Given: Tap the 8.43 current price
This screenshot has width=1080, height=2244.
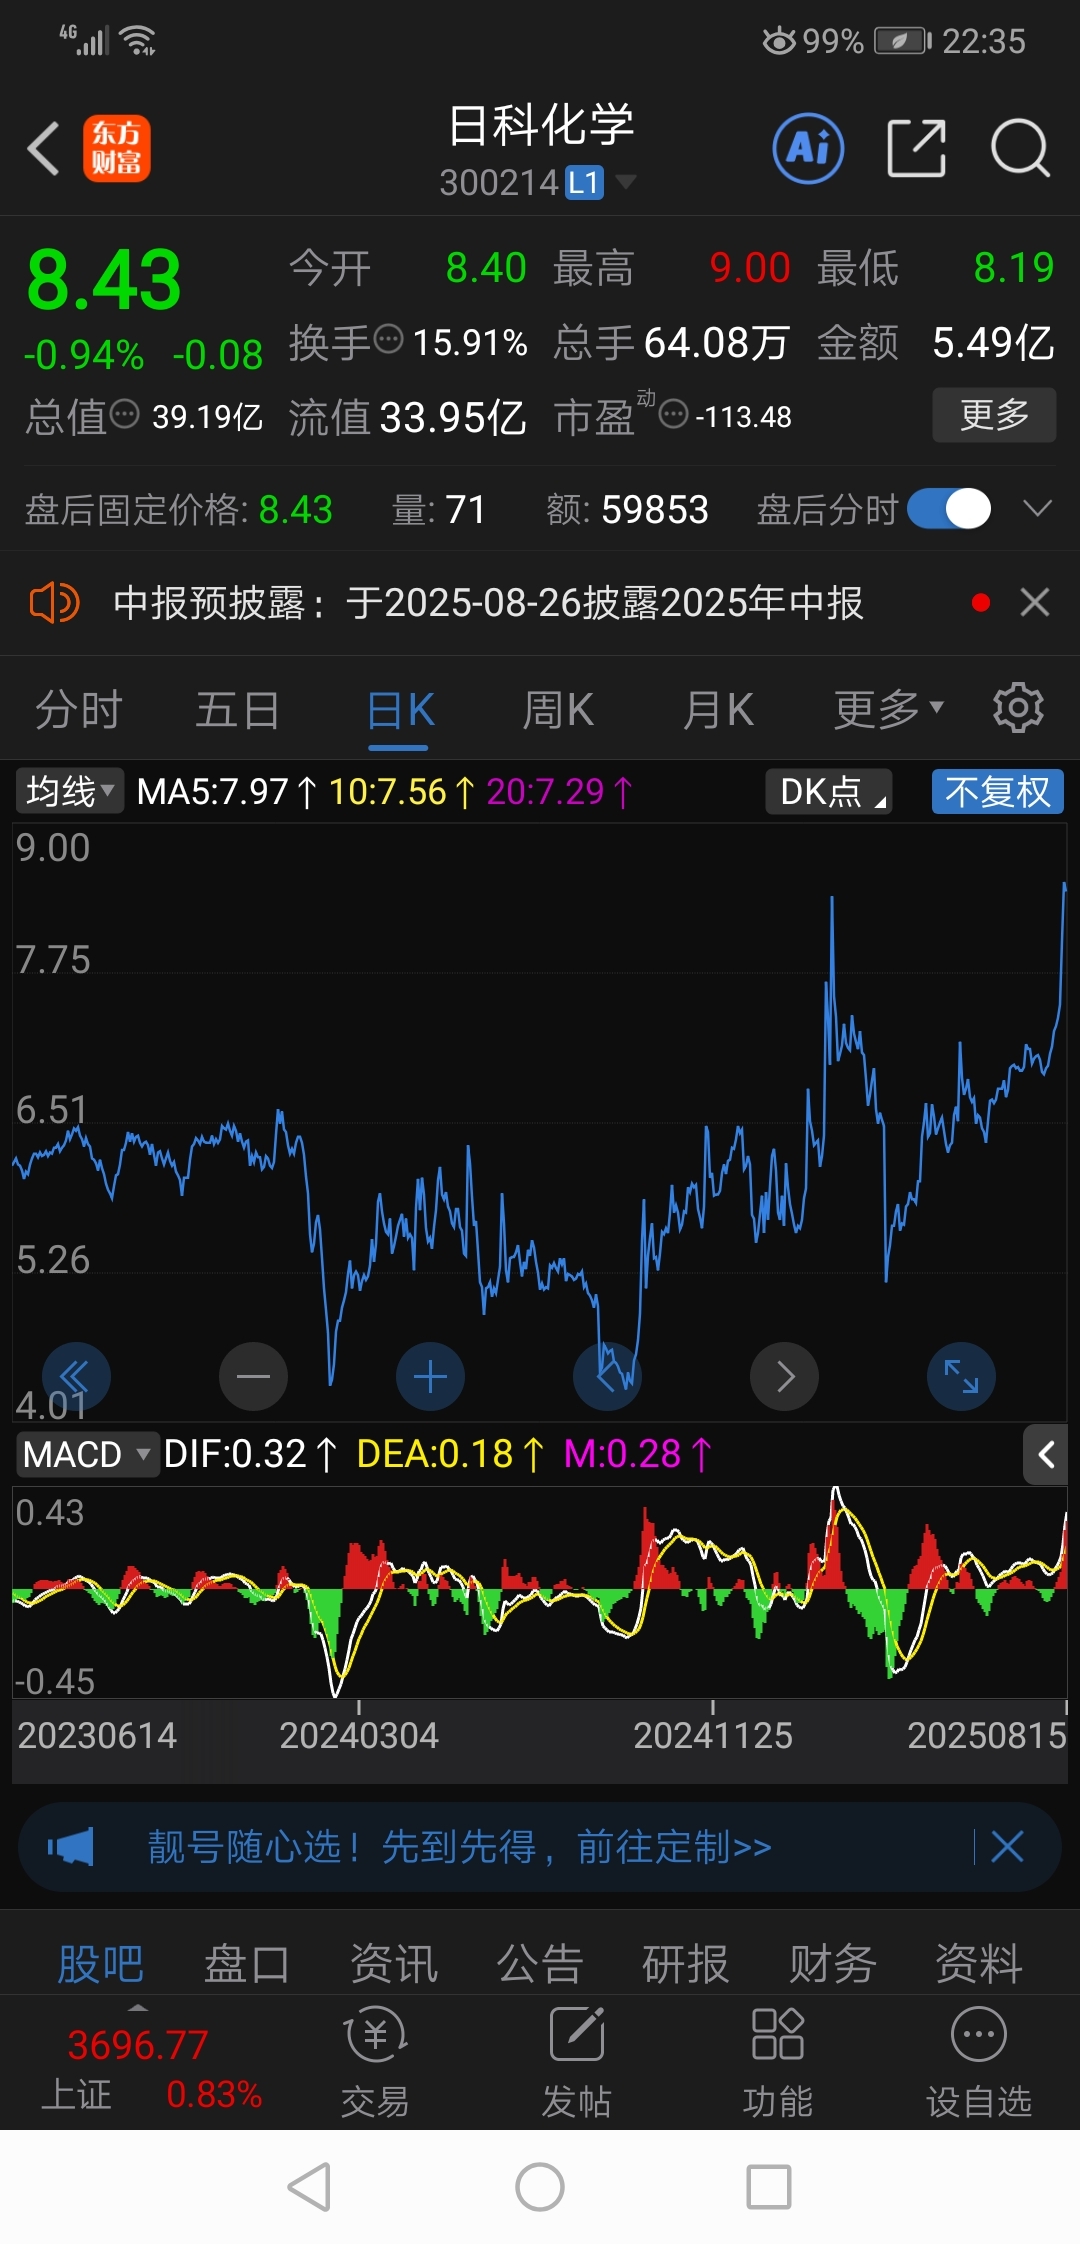Looking at the screenshot, I should click(x=104, y=280).
